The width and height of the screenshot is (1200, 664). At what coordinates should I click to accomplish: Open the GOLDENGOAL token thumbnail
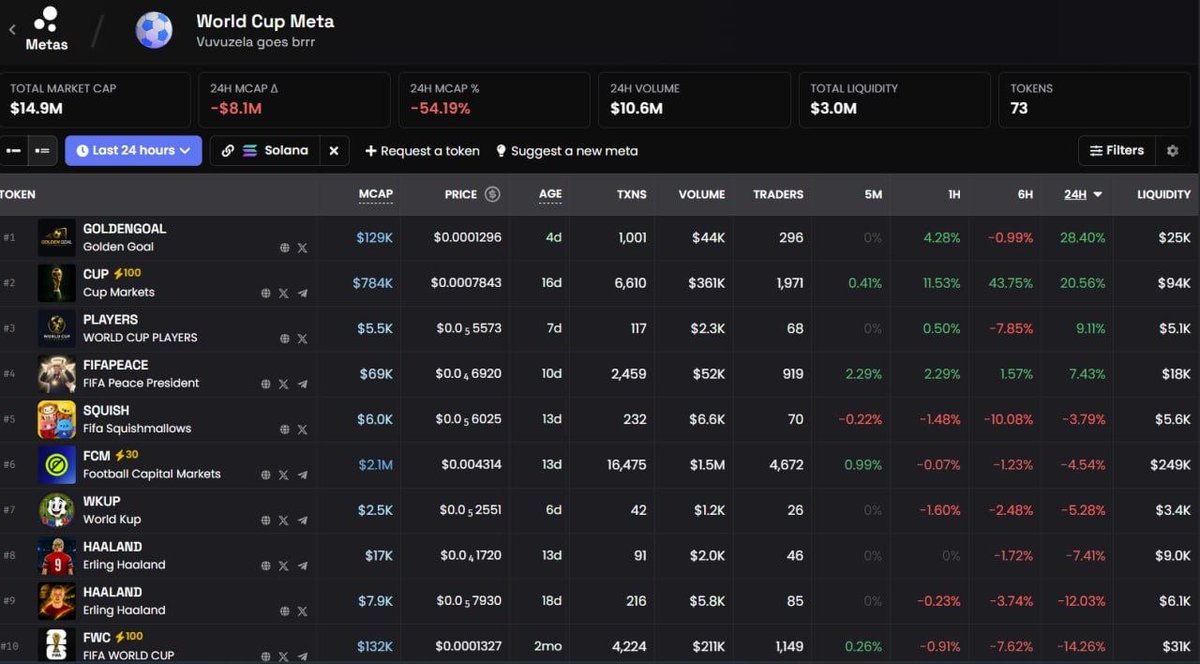57,238
